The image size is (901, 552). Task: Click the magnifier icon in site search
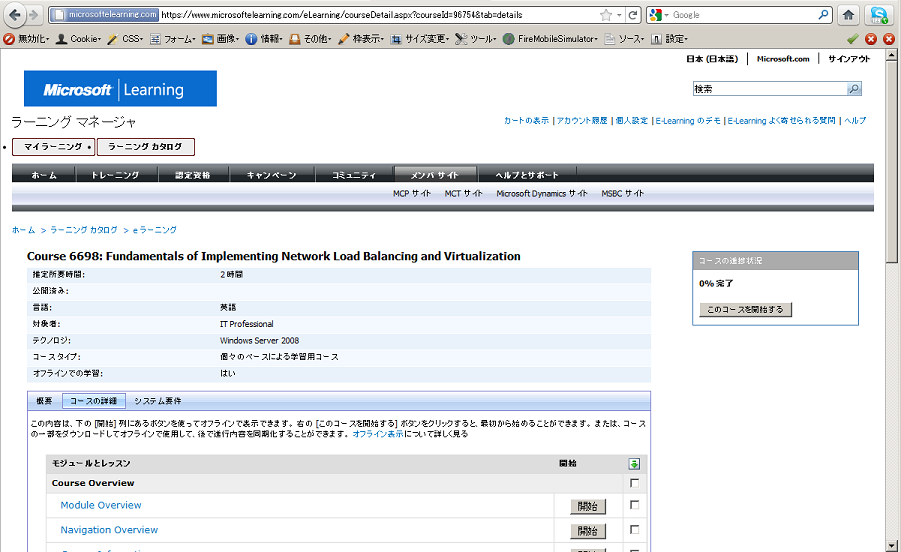click(853, 89)
